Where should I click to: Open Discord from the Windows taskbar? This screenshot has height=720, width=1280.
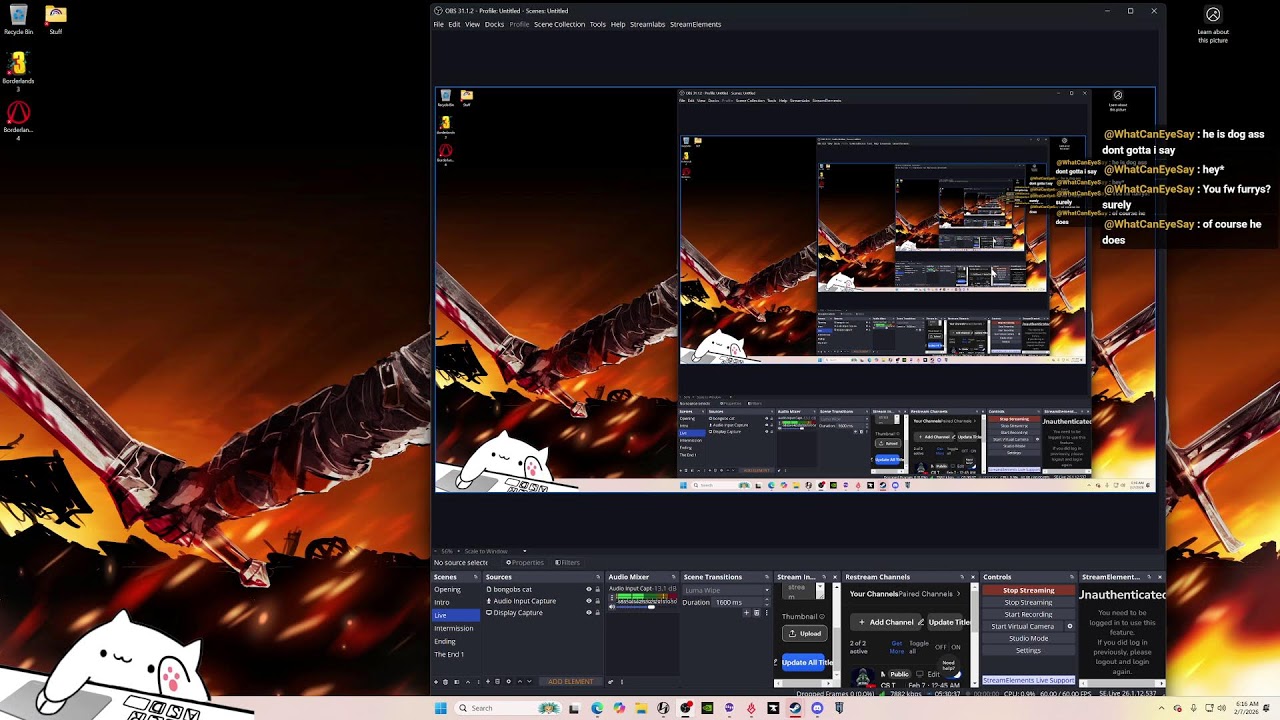[x=817, y=708]
